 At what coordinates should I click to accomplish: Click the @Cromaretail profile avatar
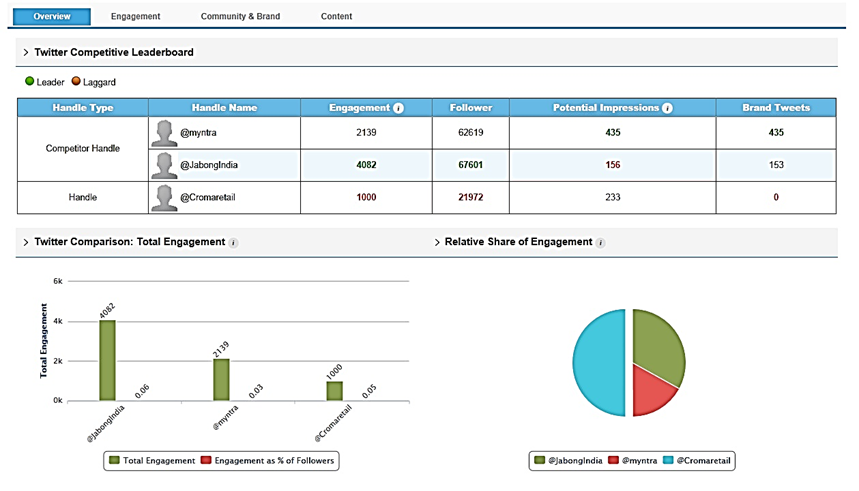164,198
